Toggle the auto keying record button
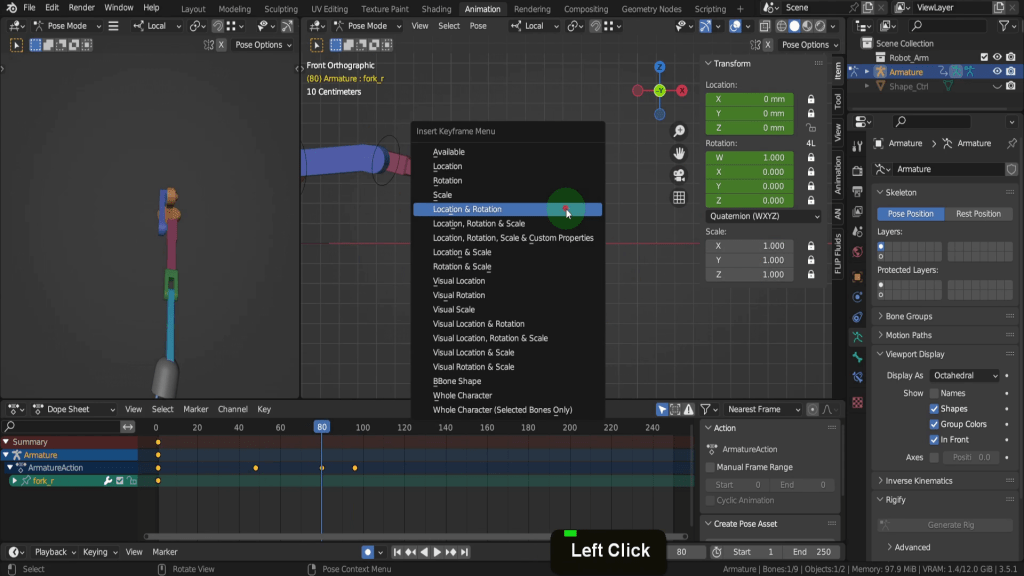This screenshot has width=1024, height=576. point(368,552)
